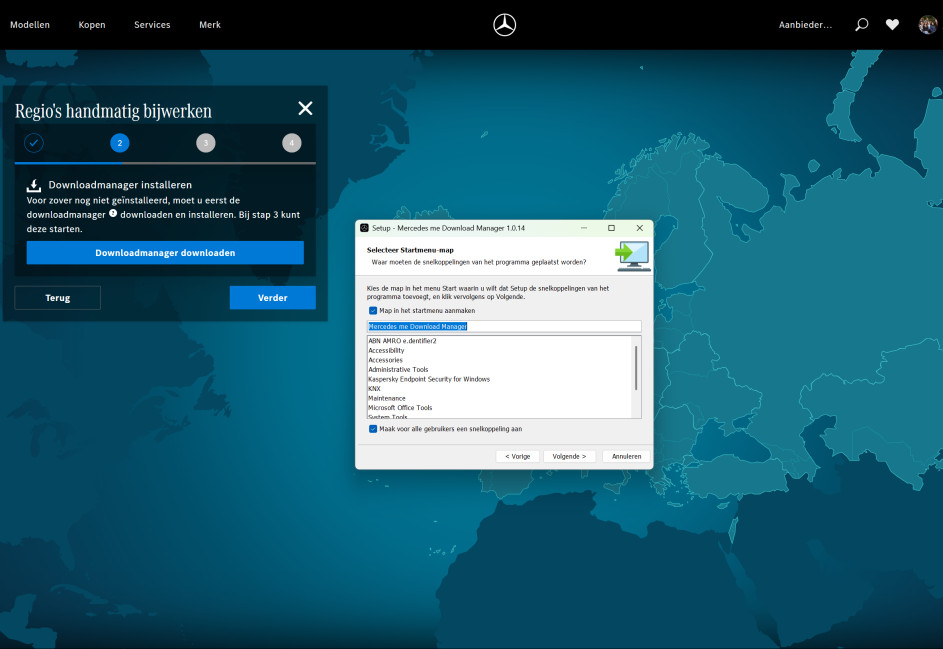Select Administrative Tools in folder list
This screenshot has height=649, width=943.
click(x=398, y=369)
